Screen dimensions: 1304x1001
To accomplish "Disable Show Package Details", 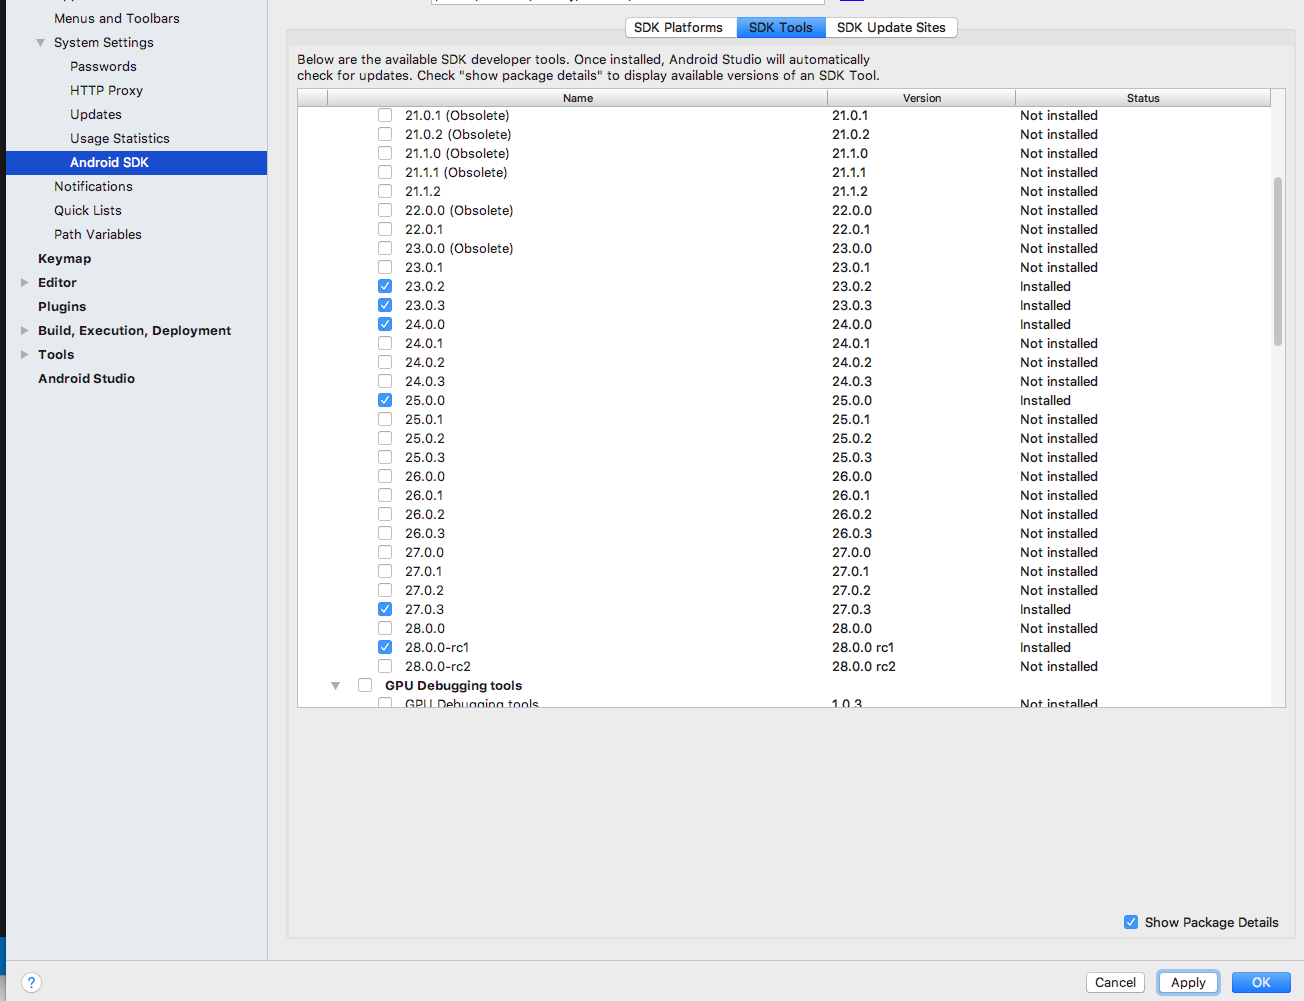I will click(1131, 922).
